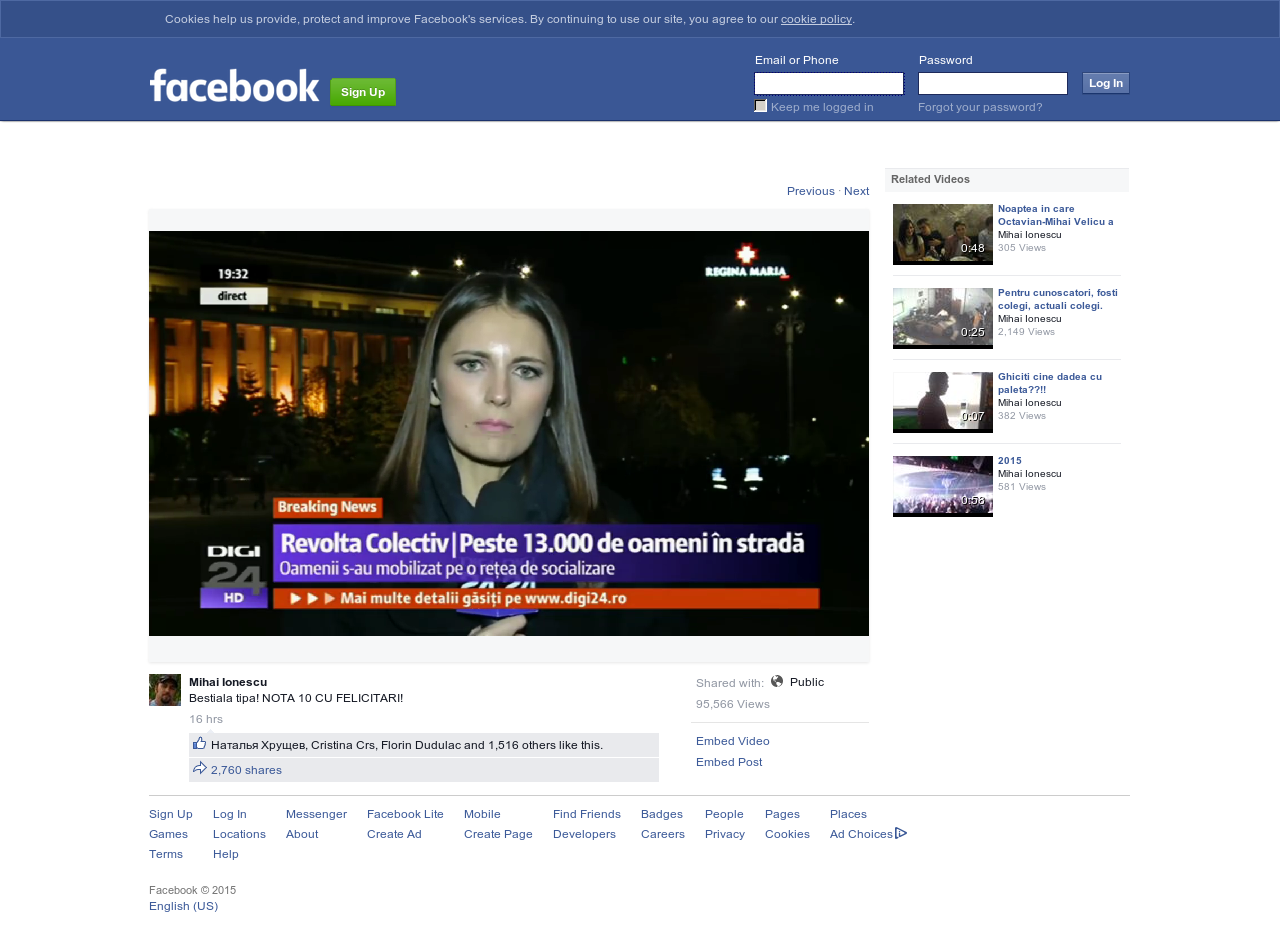Image resolution: width=1280 pixels, height=934 pixels.
Task: Focus the Email or Phone field
Action: coord(829,83)
